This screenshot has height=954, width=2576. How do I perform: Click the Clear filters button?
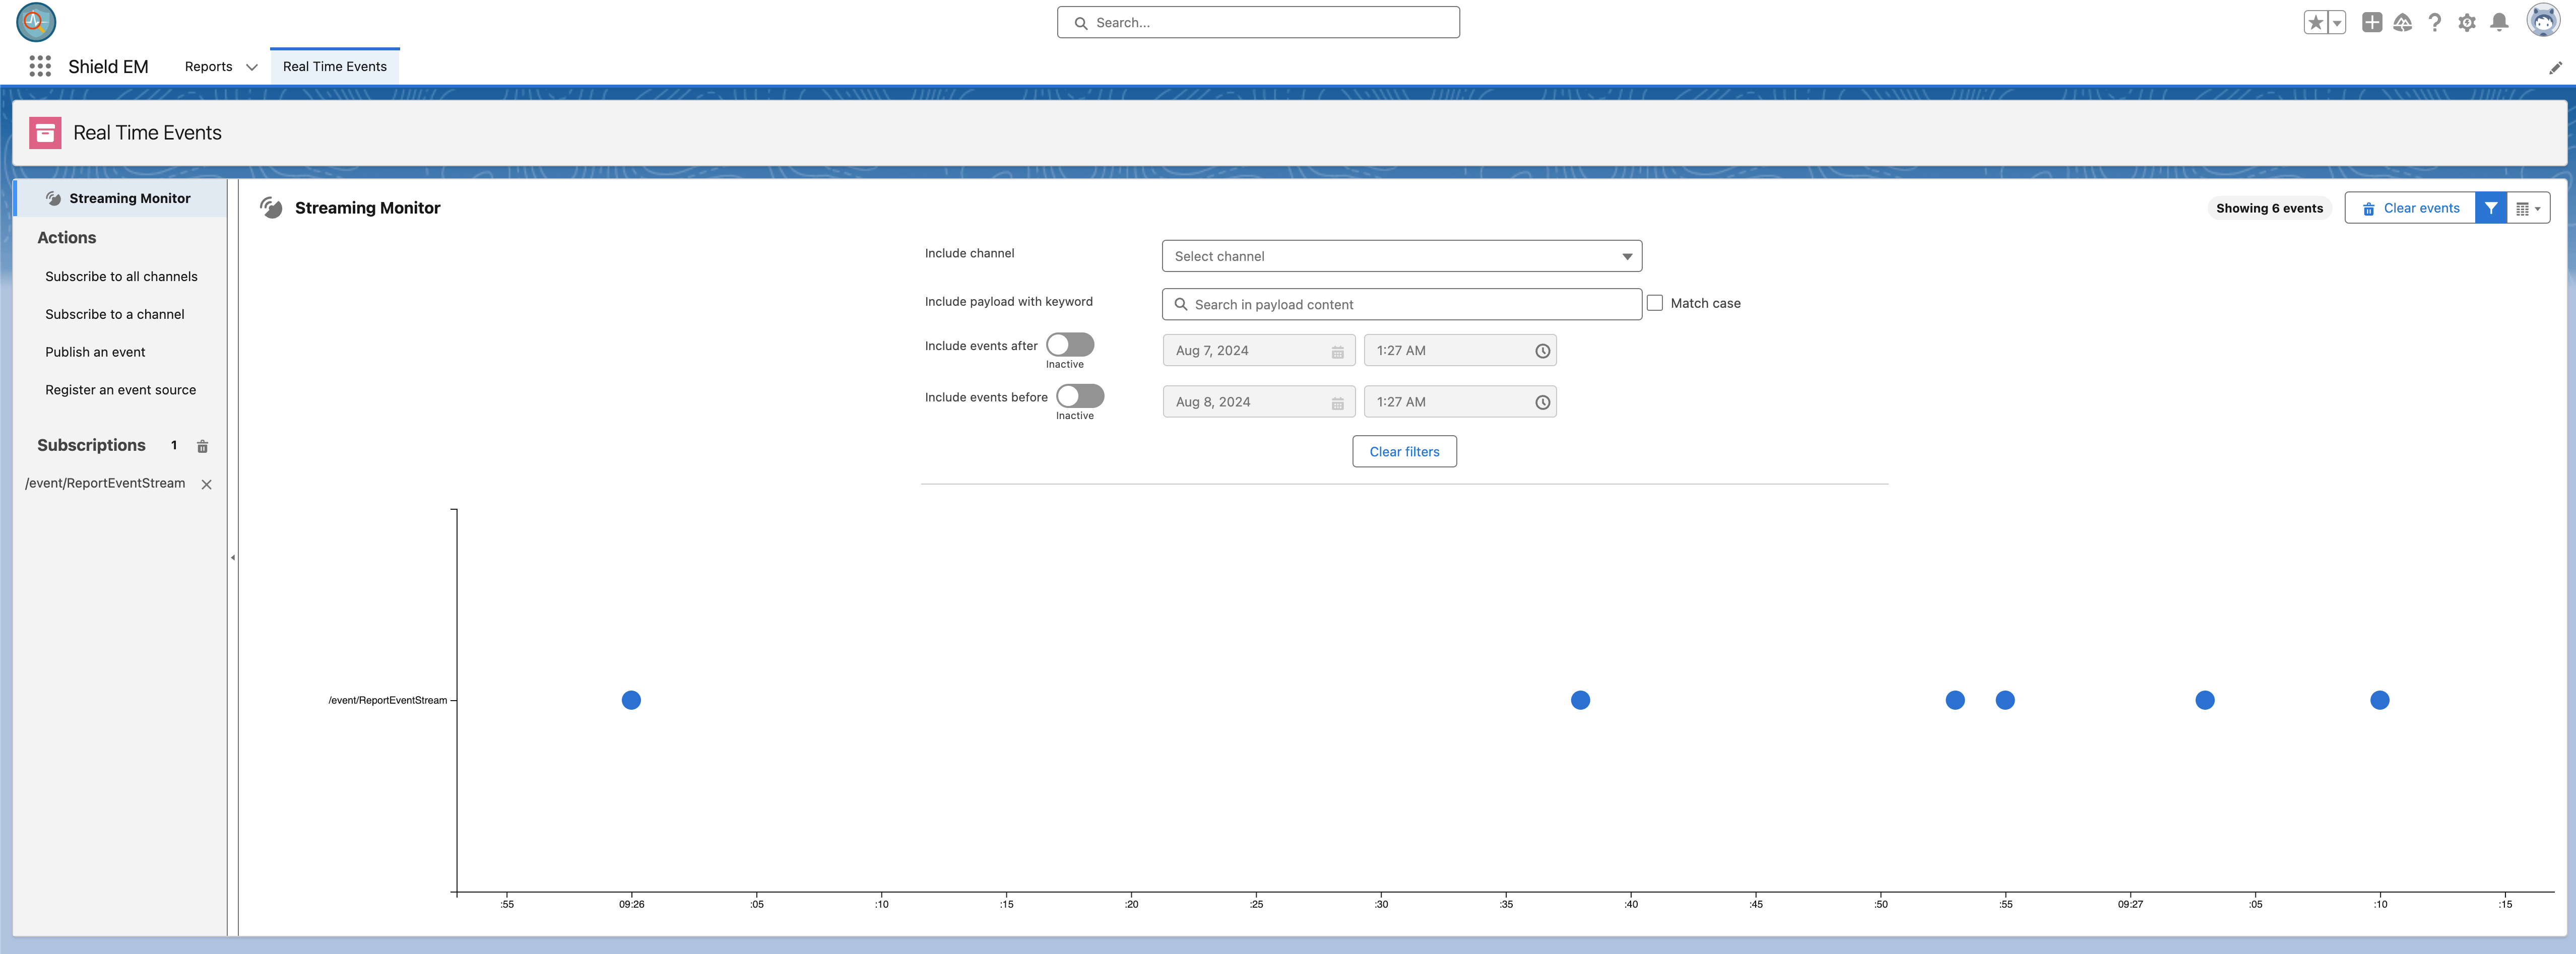(x=1403, y=451)
